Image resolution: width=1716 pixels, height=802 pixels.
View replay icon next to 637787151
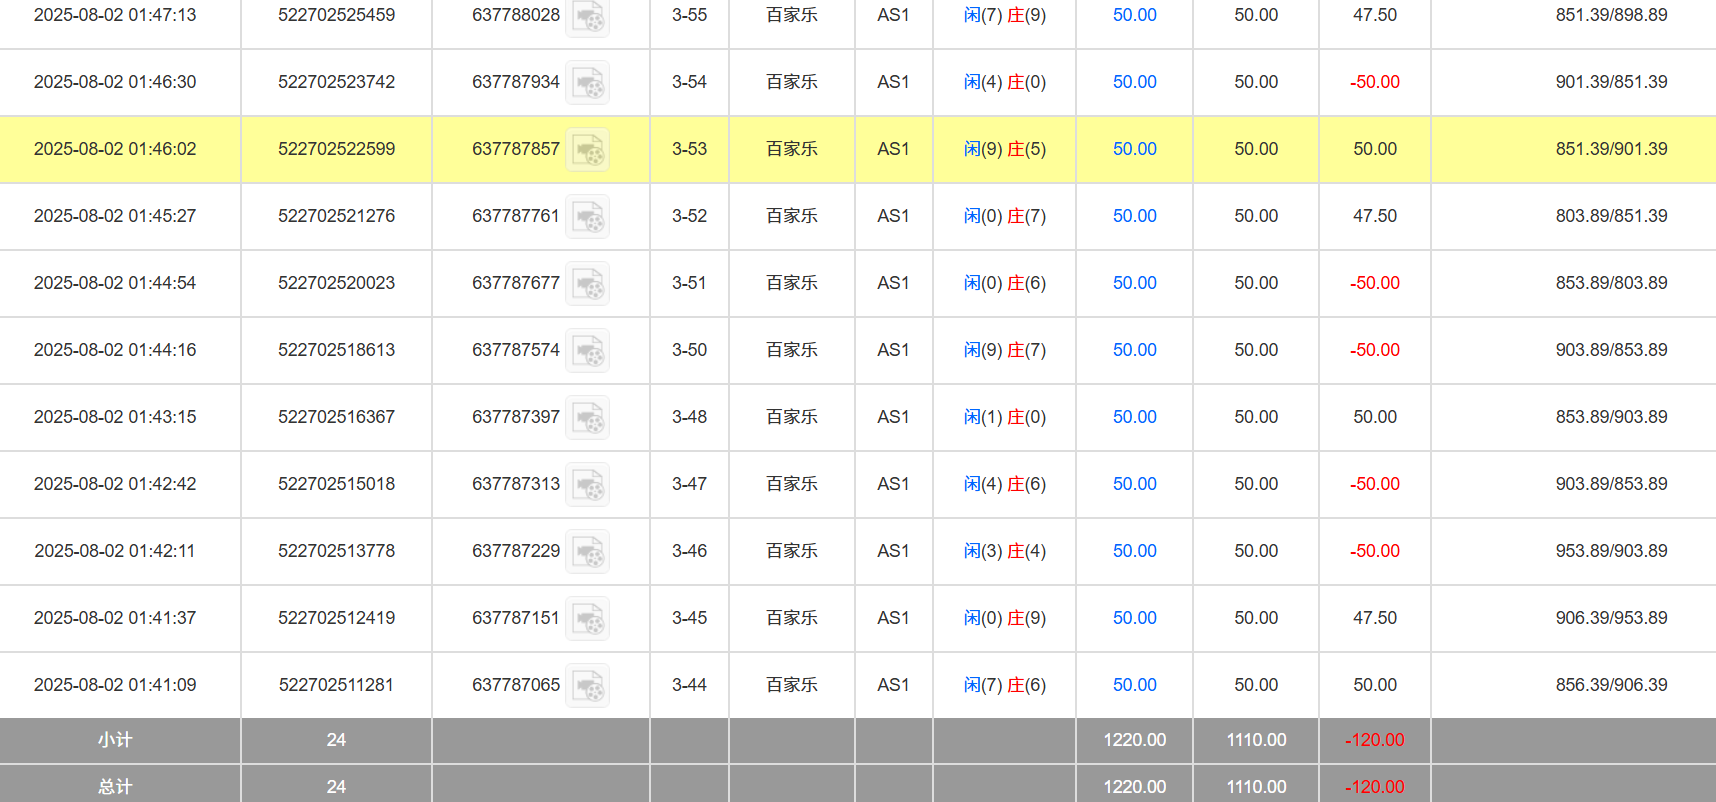pyautogui.click(x=588, y=619)
